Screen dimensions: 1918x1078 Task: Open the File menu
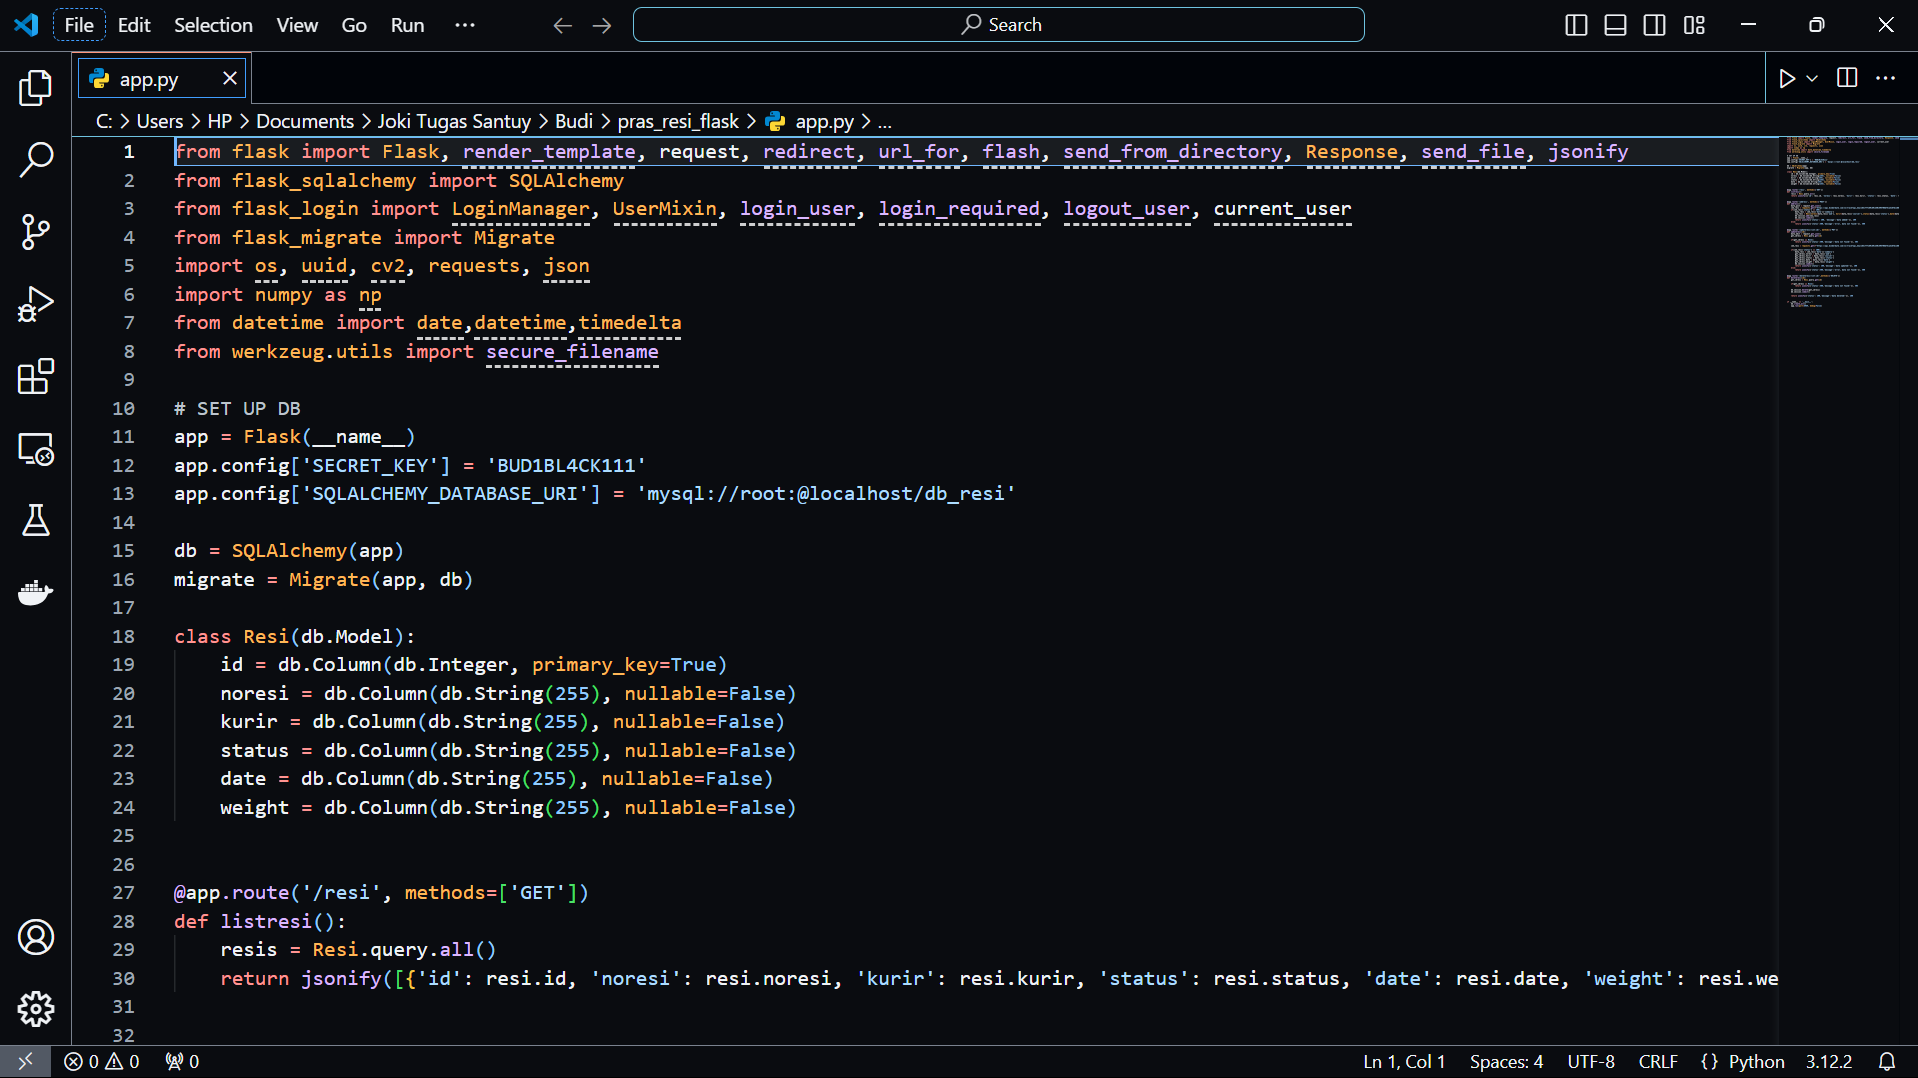79,25
